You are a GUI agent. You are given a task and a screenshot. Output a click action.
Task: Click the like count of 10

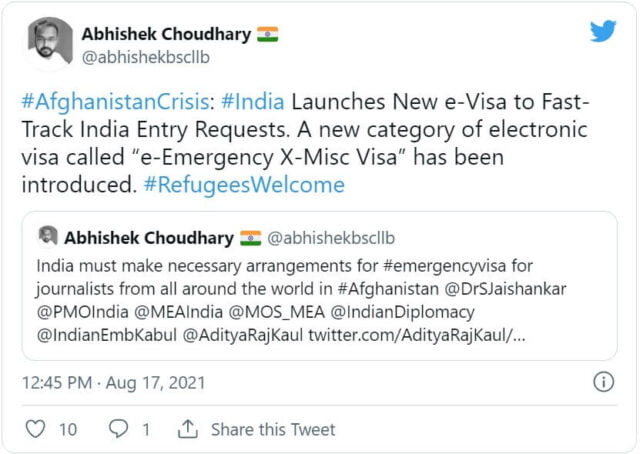[68, 429]
